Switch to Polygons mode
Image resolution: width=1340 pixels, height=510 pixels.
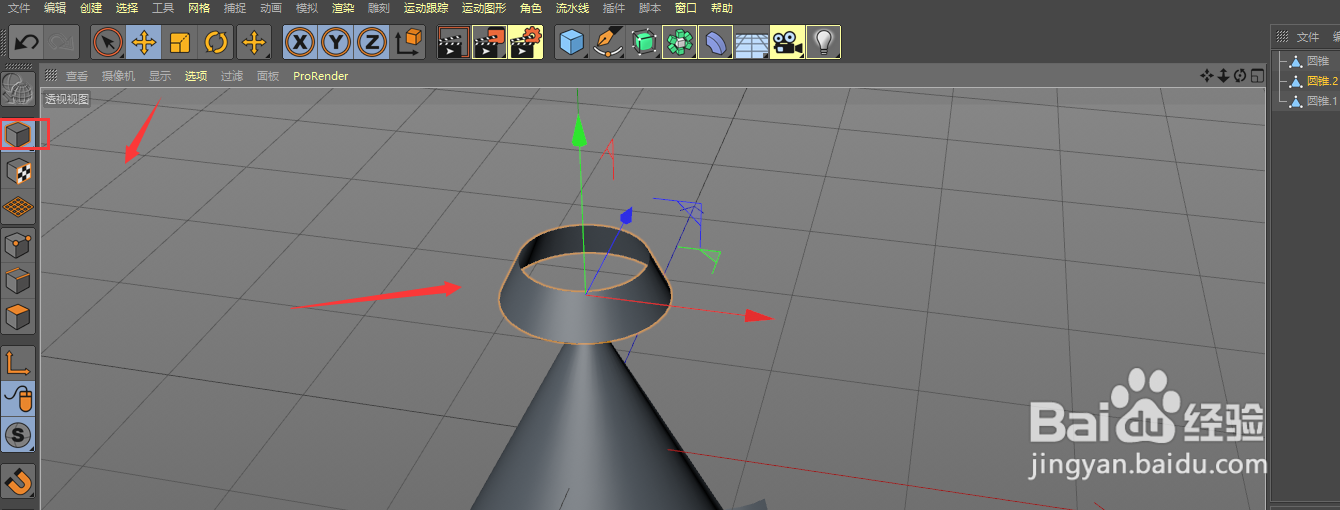coord(18,318)
